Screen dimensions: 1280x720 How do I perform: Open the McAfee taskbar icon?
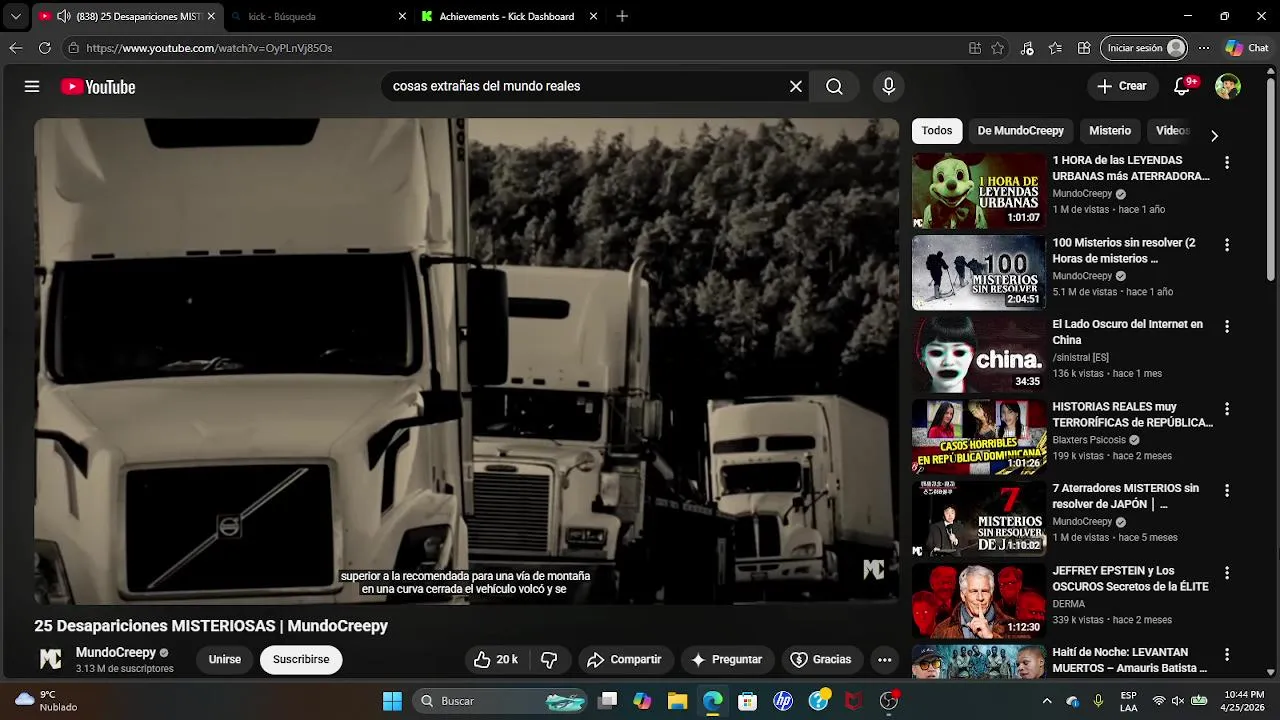[853, 701]
